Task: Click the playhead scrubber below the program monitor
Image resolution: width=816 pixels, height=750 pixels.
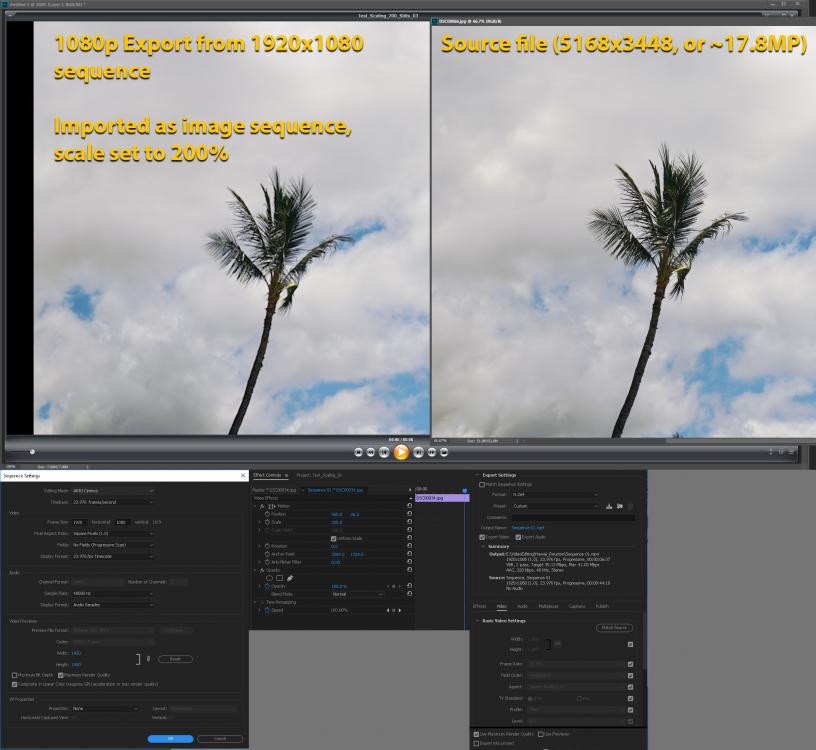Action: click(30, 449)
